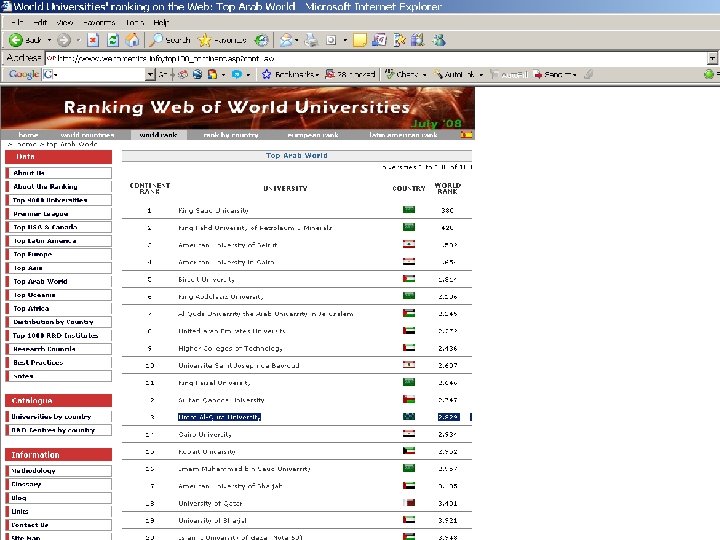Open Top Africa sidebar link
The image size is (720, 540).
(x=58, y=308)
